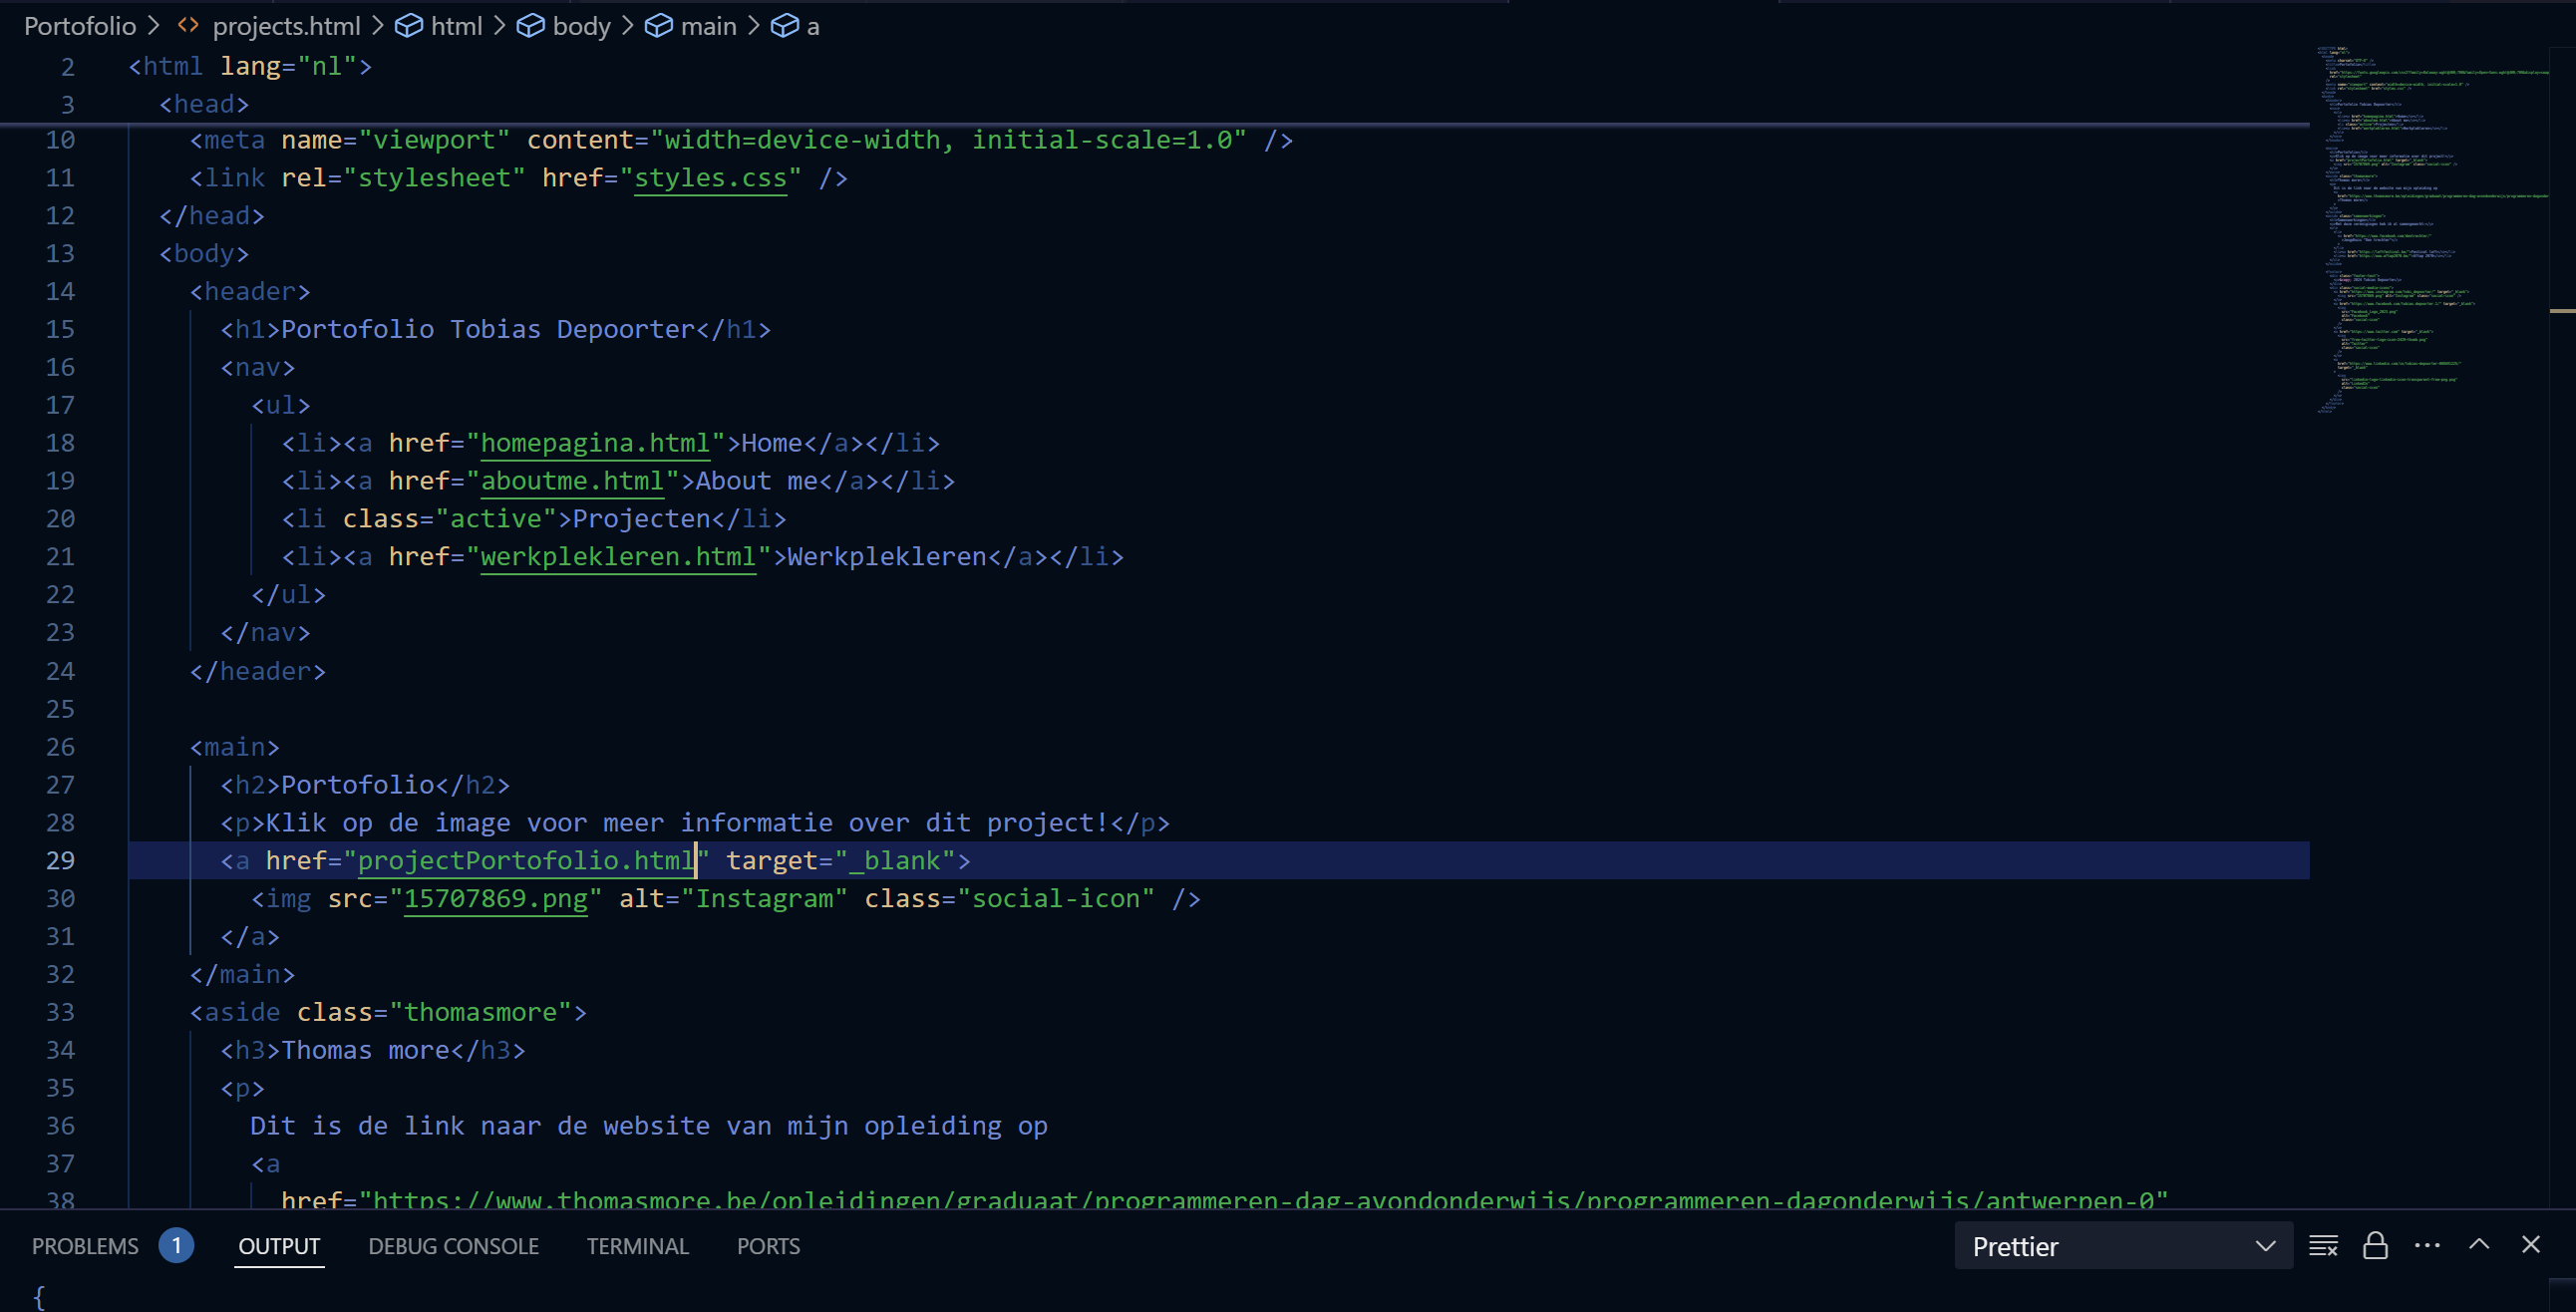This screenshot has width=2576, height=1312.
Task: Follow the styles.css link in code
Action: (x=710, y=178)
